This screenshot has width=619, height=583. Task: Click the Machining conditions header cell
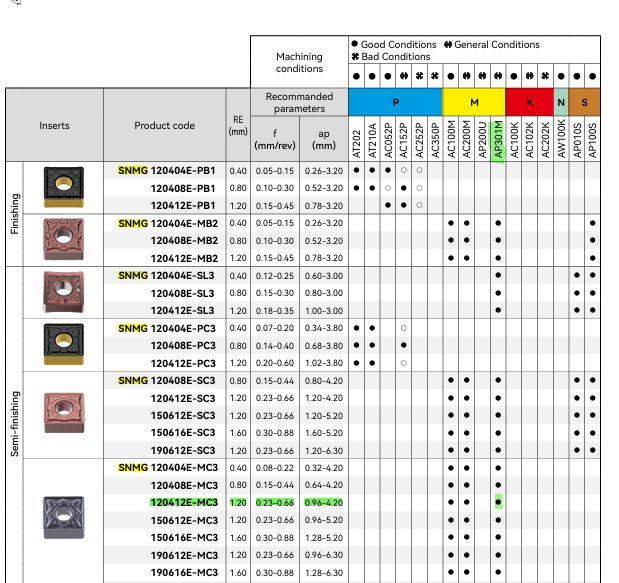tap(299, 62)
